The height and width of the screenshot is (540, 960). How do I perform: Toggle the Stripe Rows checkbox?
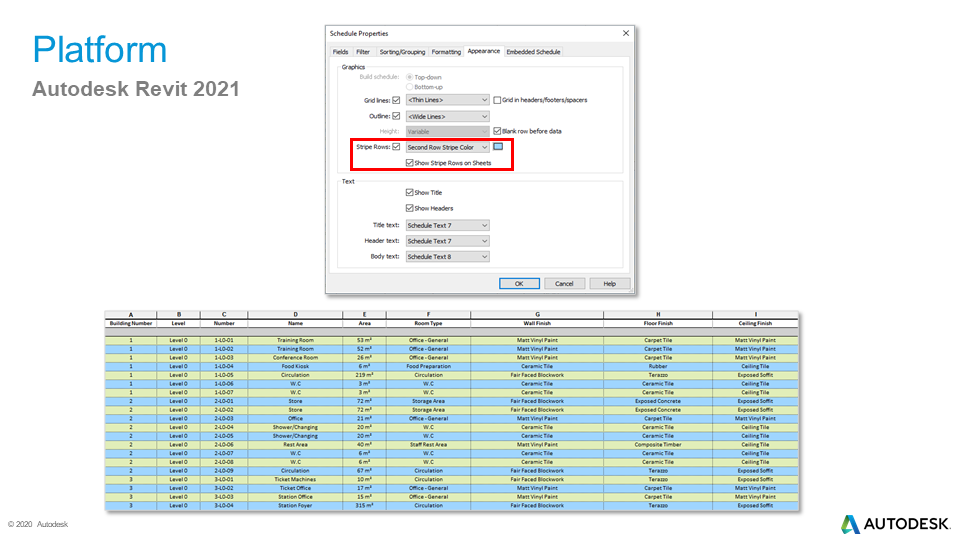(396, 147)
